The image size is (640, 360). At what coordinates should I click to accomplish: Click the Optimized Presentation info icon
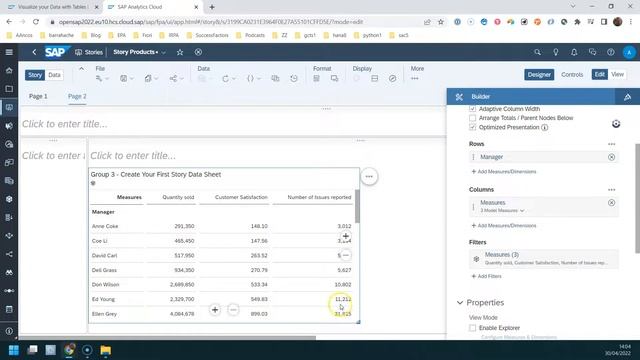(544, 127)
